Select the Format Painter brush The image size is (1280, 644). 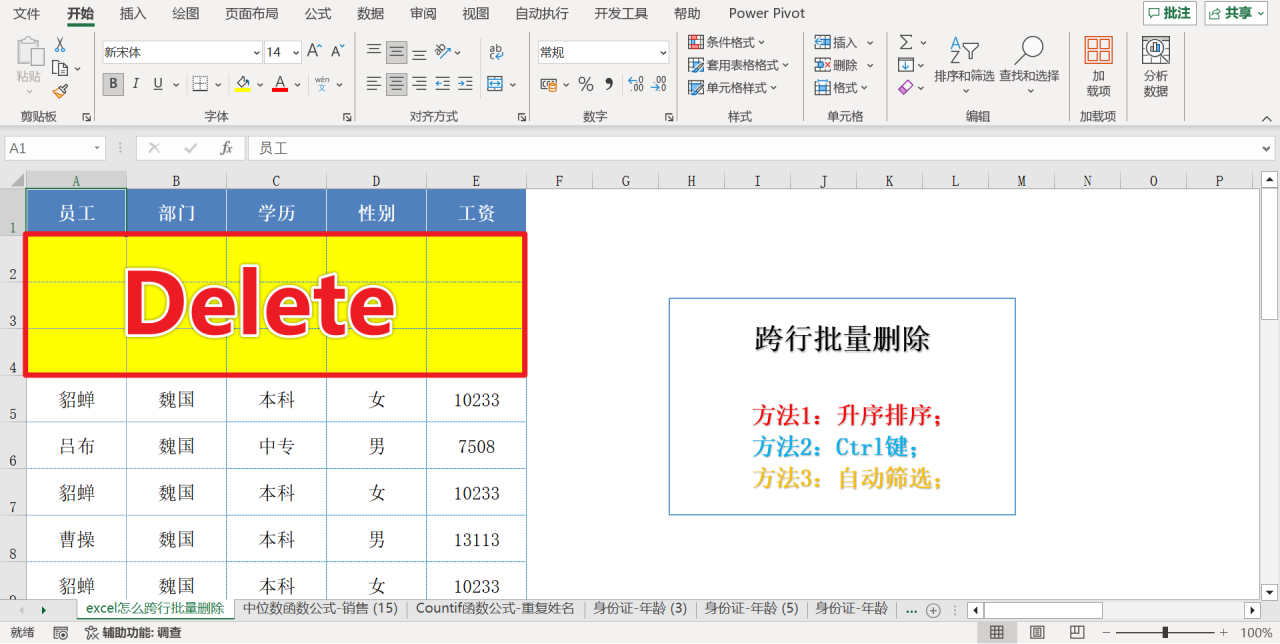coord(60,91)
